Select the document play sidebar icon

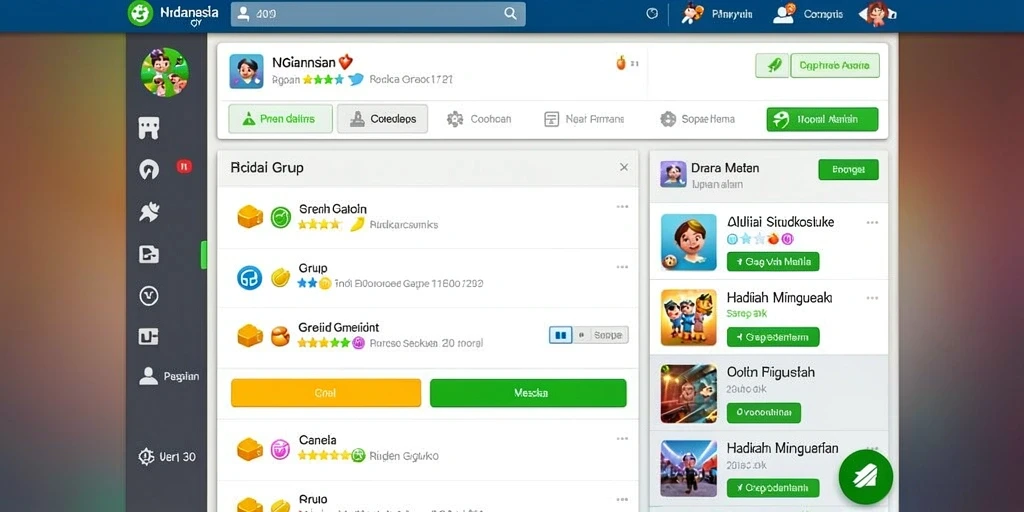(149, 254)
